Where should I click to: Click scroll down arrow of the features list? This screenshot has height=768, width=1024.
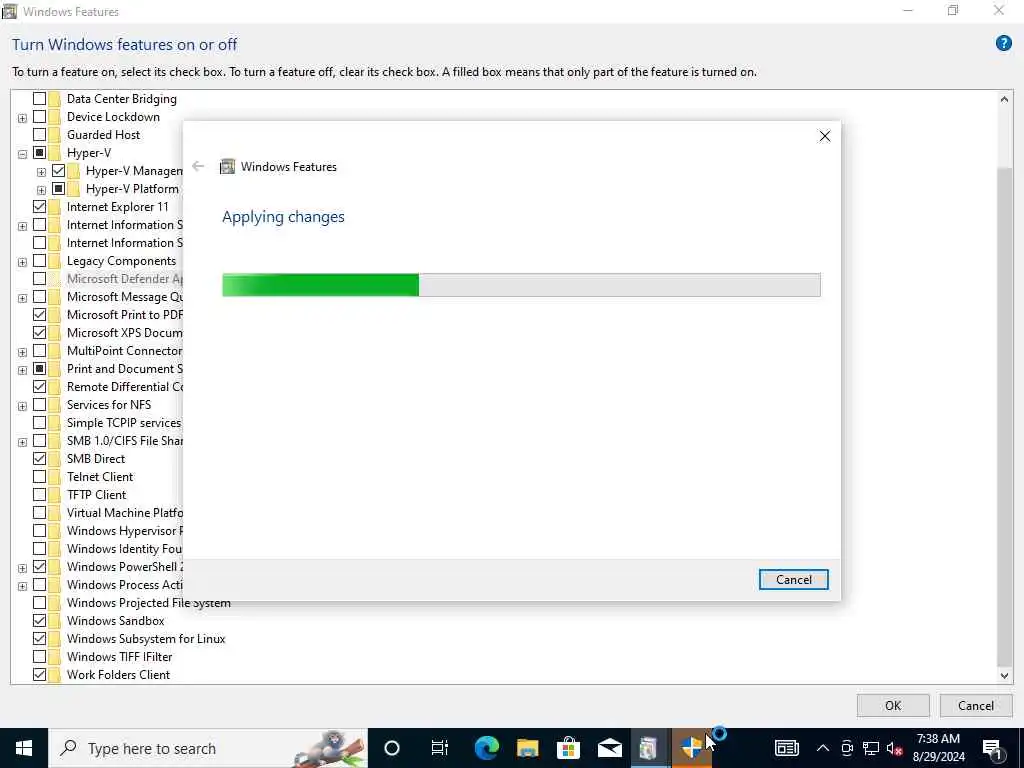coord(1004,676)
